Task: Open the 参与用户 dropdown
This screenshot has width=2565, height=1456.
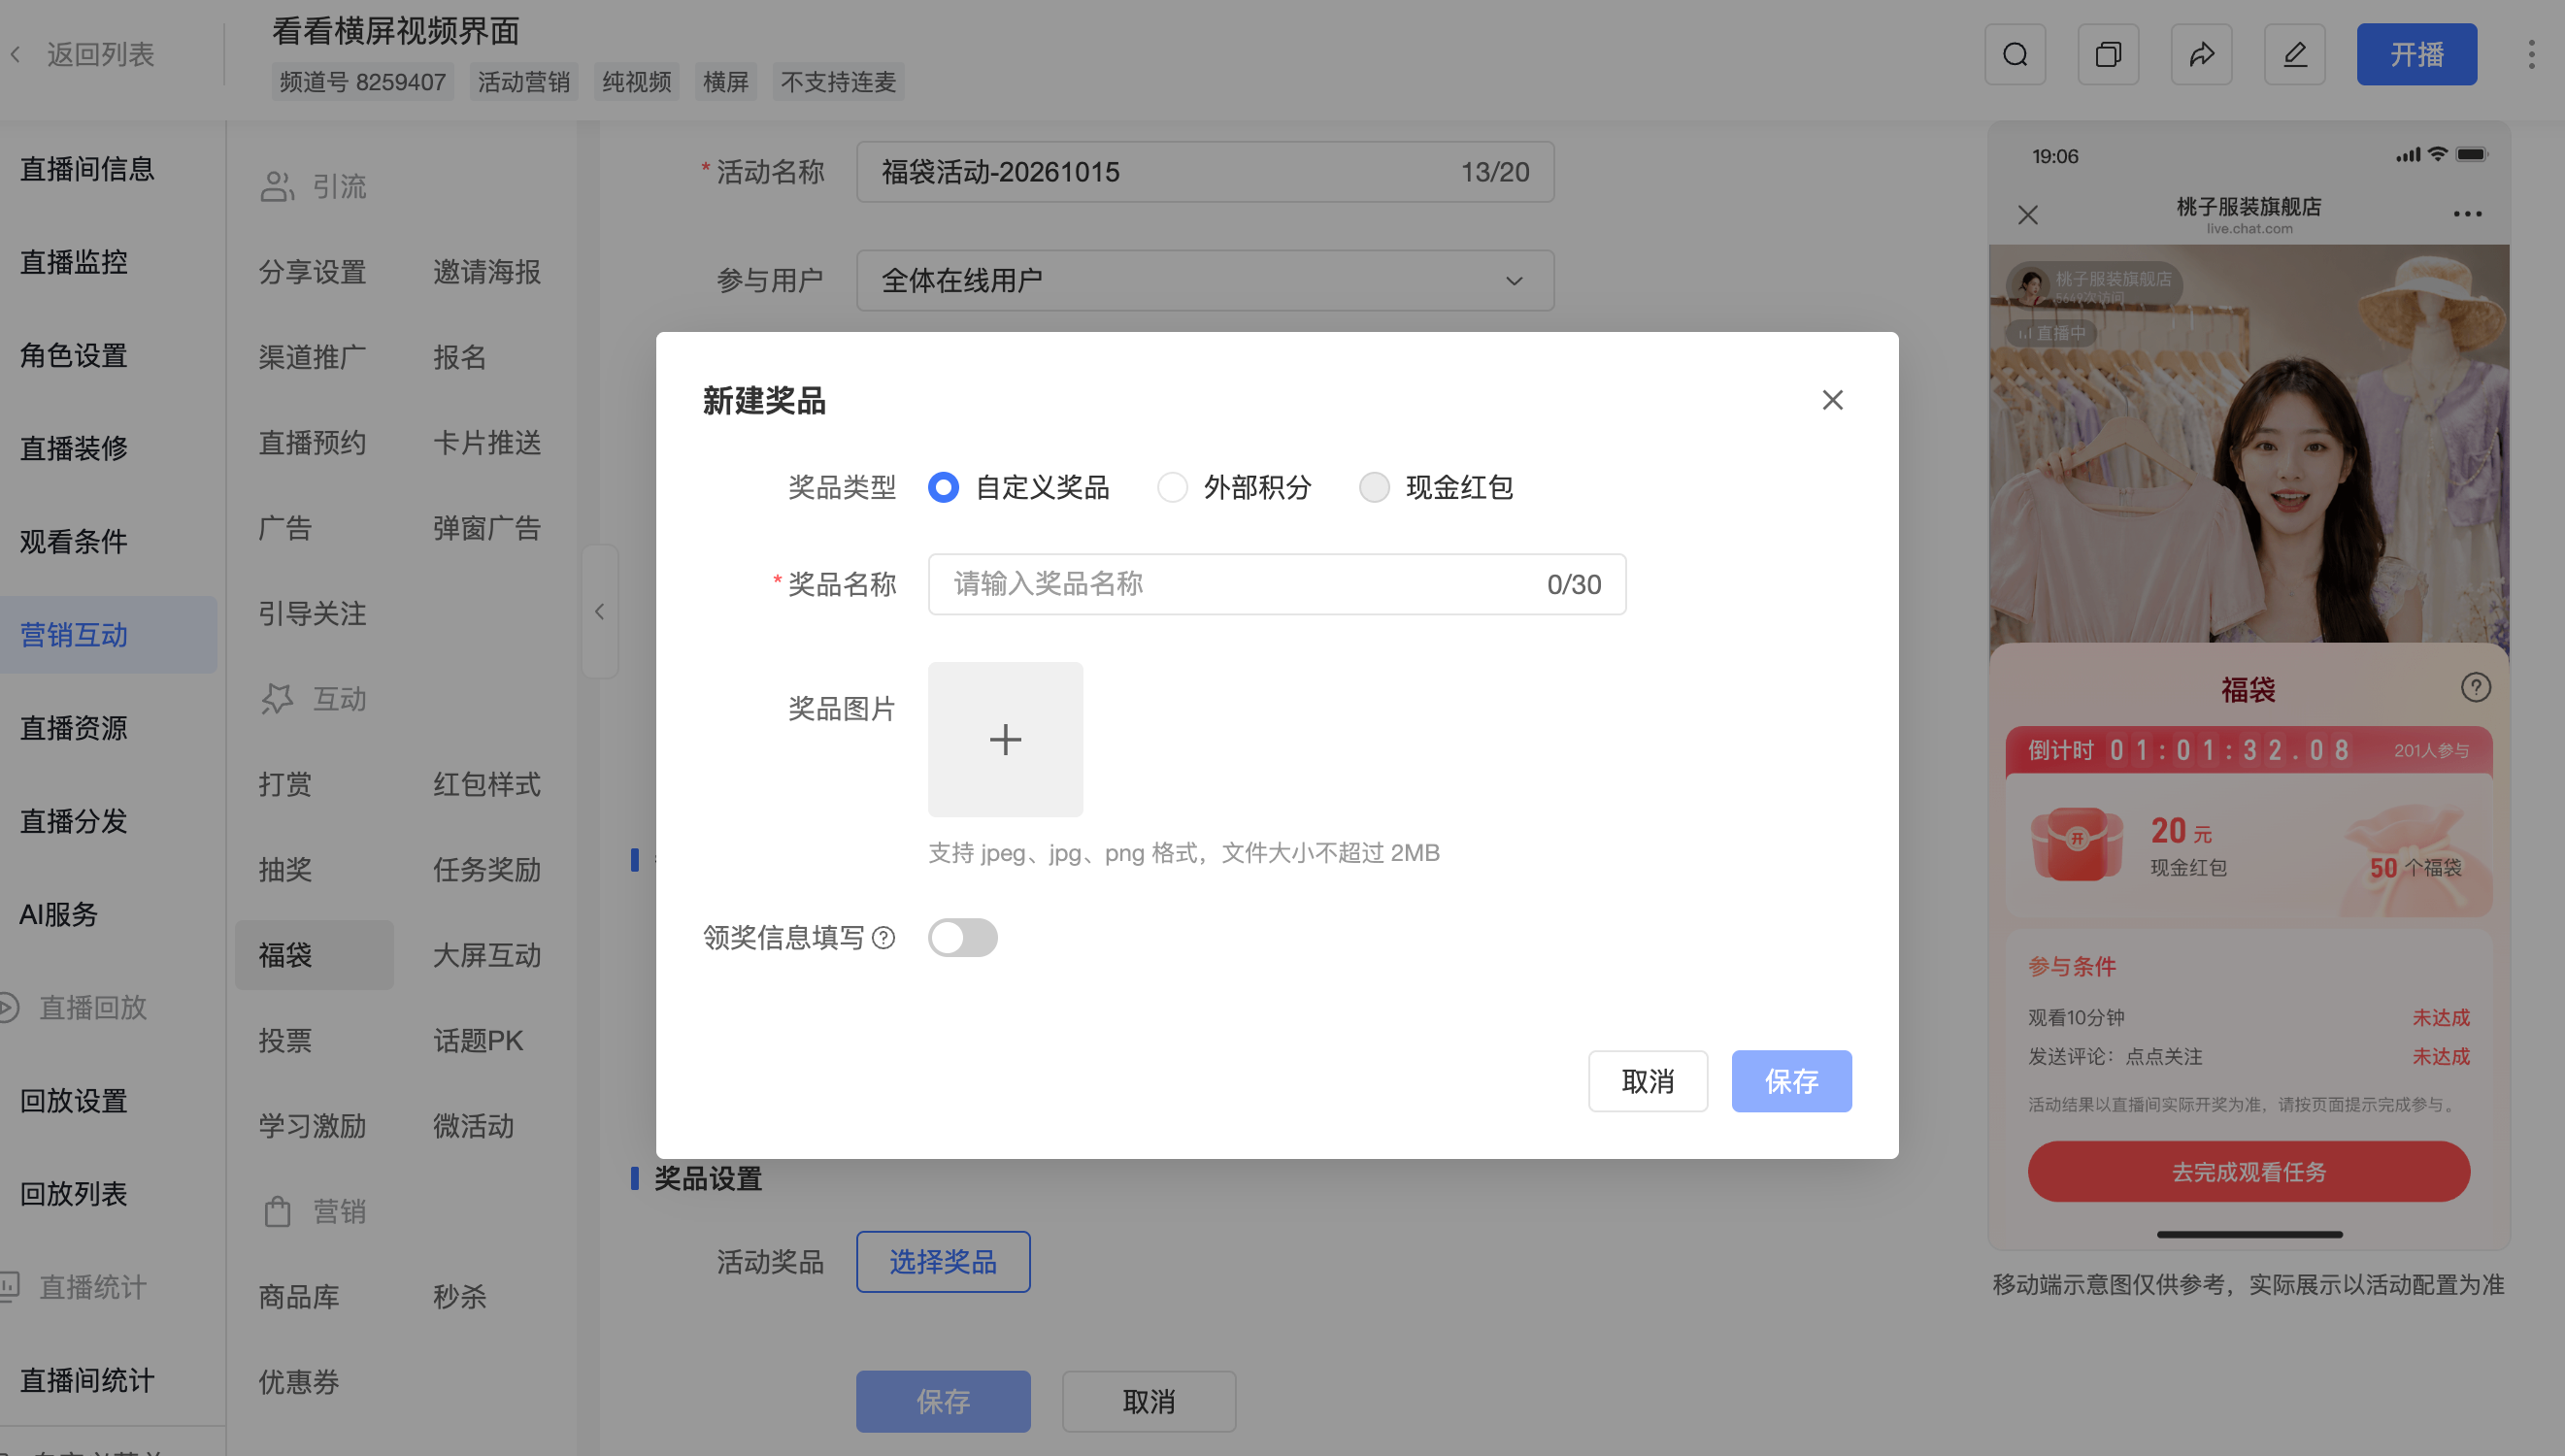Action: (1205, 281)
